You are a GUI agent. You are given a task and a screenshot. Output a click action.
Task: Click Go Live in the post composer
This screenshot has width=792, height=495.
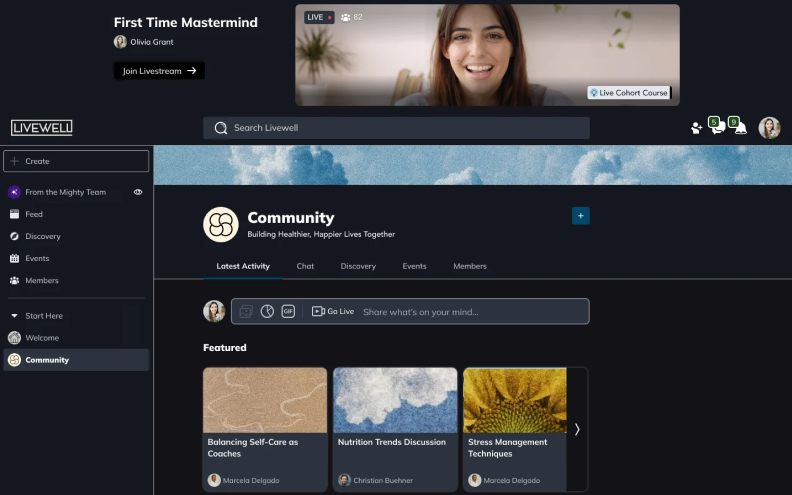click(x=333, y=311)
